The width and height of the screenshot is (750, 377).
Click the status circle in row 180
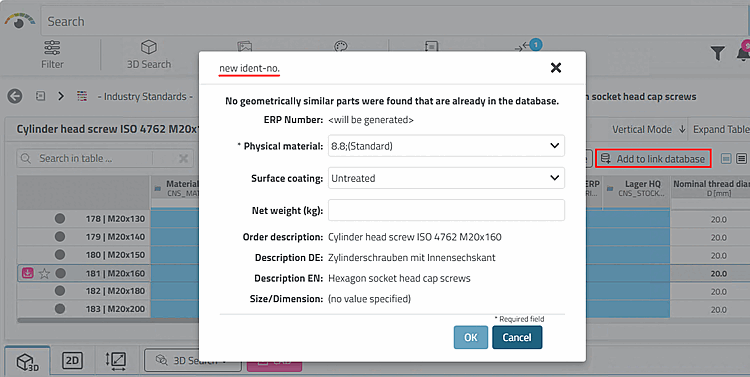(60, 255)
